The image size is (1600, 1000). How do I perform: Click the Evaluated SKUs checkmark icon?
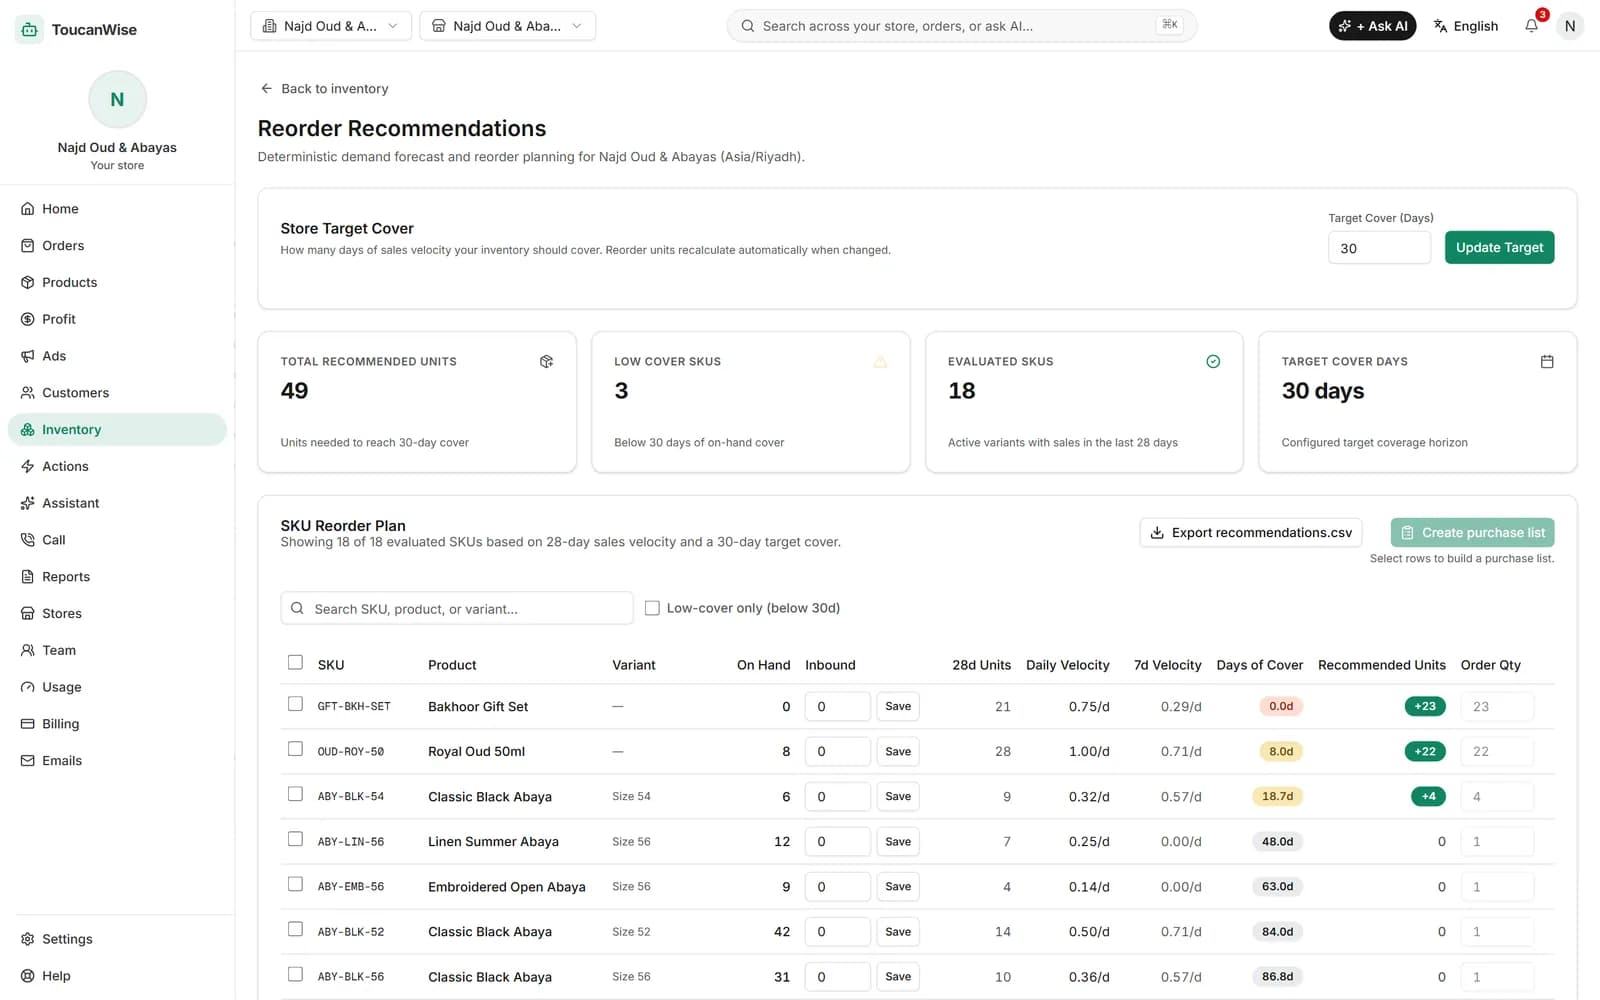[x=1213, y=361]
